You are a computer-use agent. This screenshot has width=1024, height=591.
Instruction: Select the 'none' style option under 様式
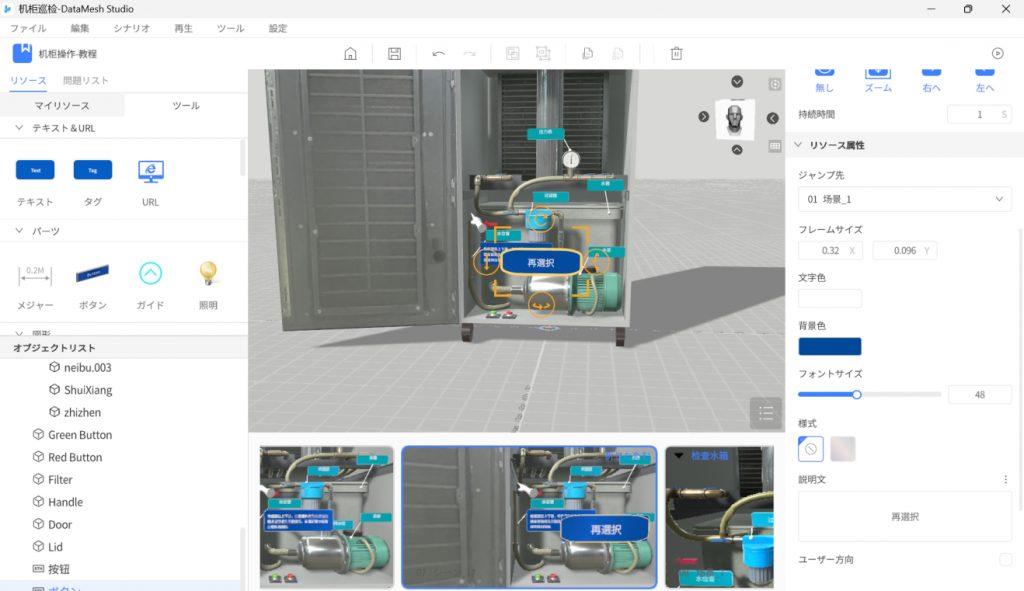point(811,449)
